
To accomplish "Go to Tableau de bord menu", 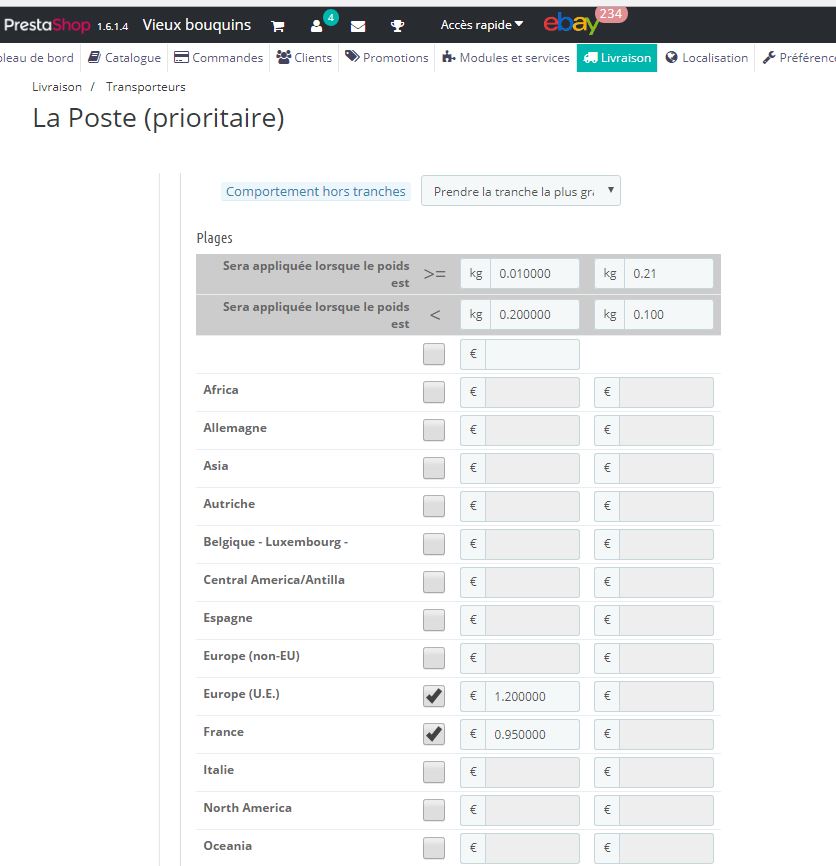I will (x=36, y=57).
